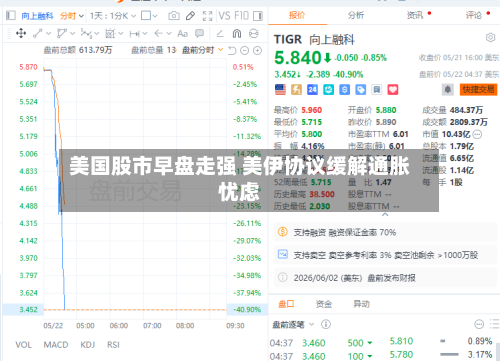
Task: Click the notes bookmark icon
Action: coord(377,89)
